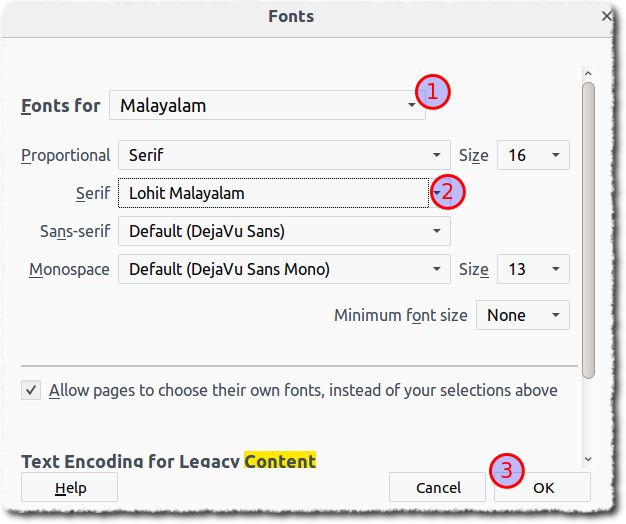Screen dimensions: 626x524
Task: Click the red annotation marker numbered 1
Action: tap(433, 93)
